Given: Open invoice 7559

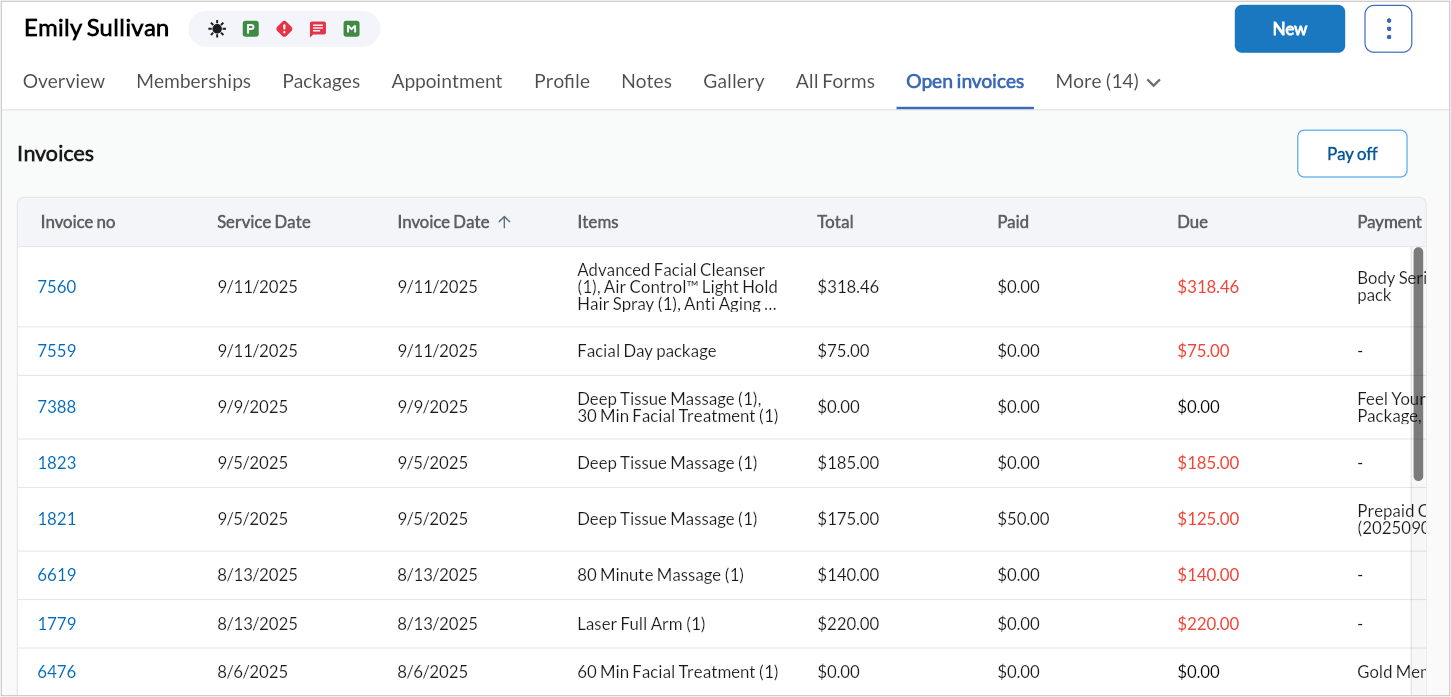Looking at the screenshot, I should [x=57, y=351].
